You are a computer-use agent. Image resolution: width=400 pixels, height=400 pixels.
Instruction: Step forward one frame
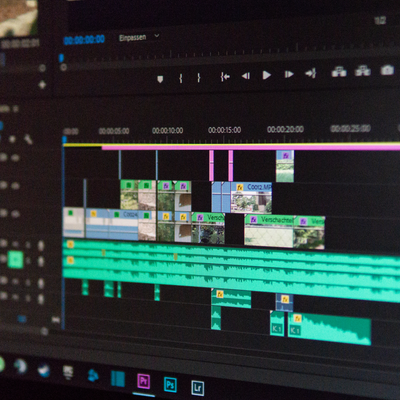(x=289, y=74)
